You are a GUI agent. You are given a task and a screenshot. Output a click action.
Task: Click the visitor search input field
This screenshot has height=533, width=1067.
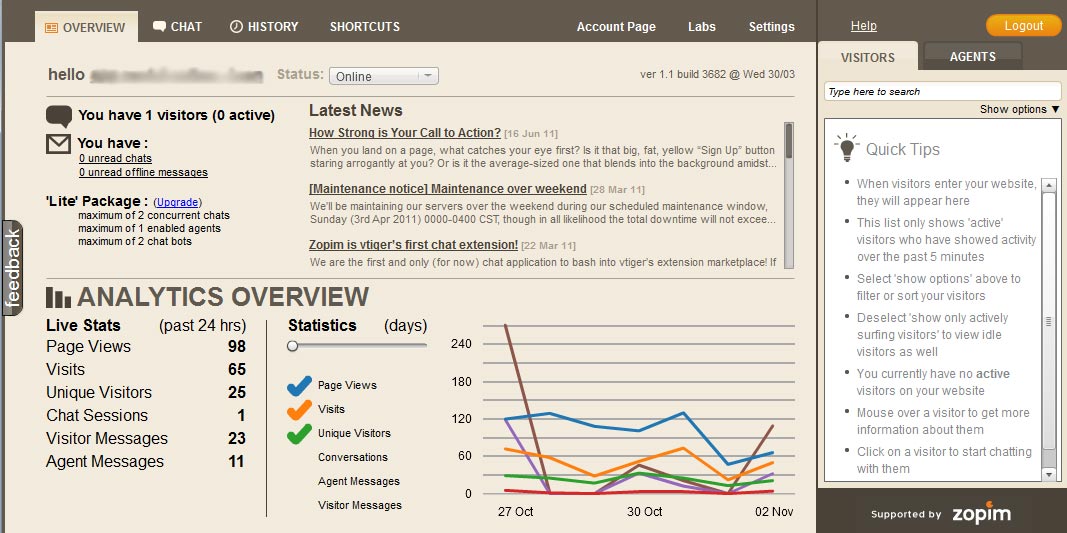[942, 91]
